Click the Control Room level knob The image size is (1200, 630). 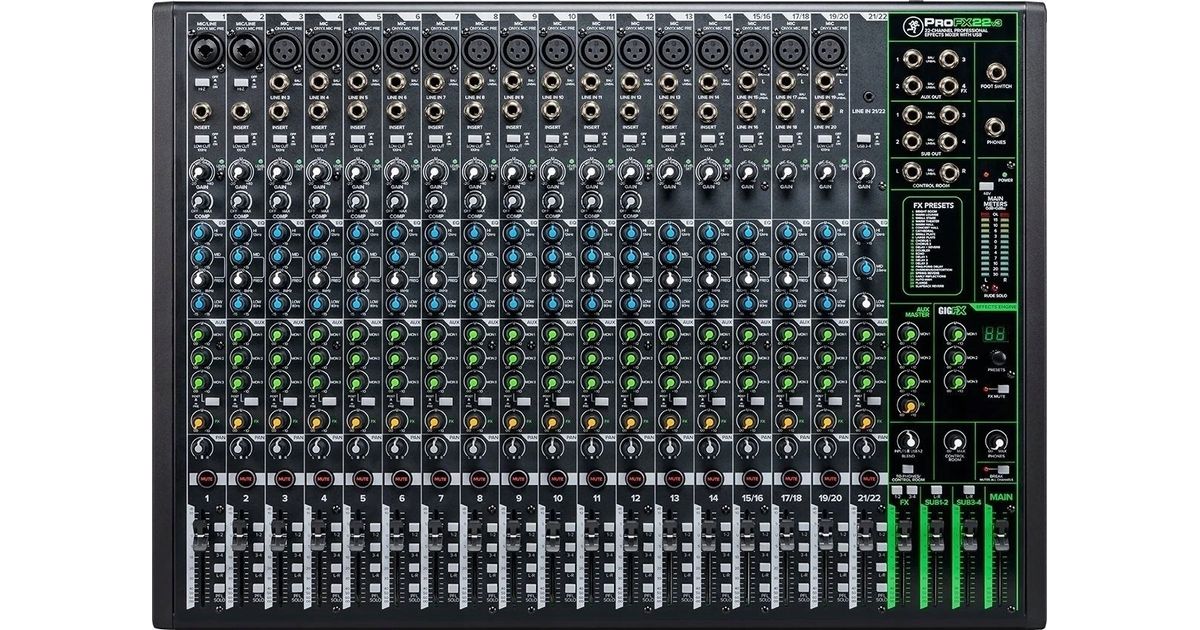[x=953, y=441]
